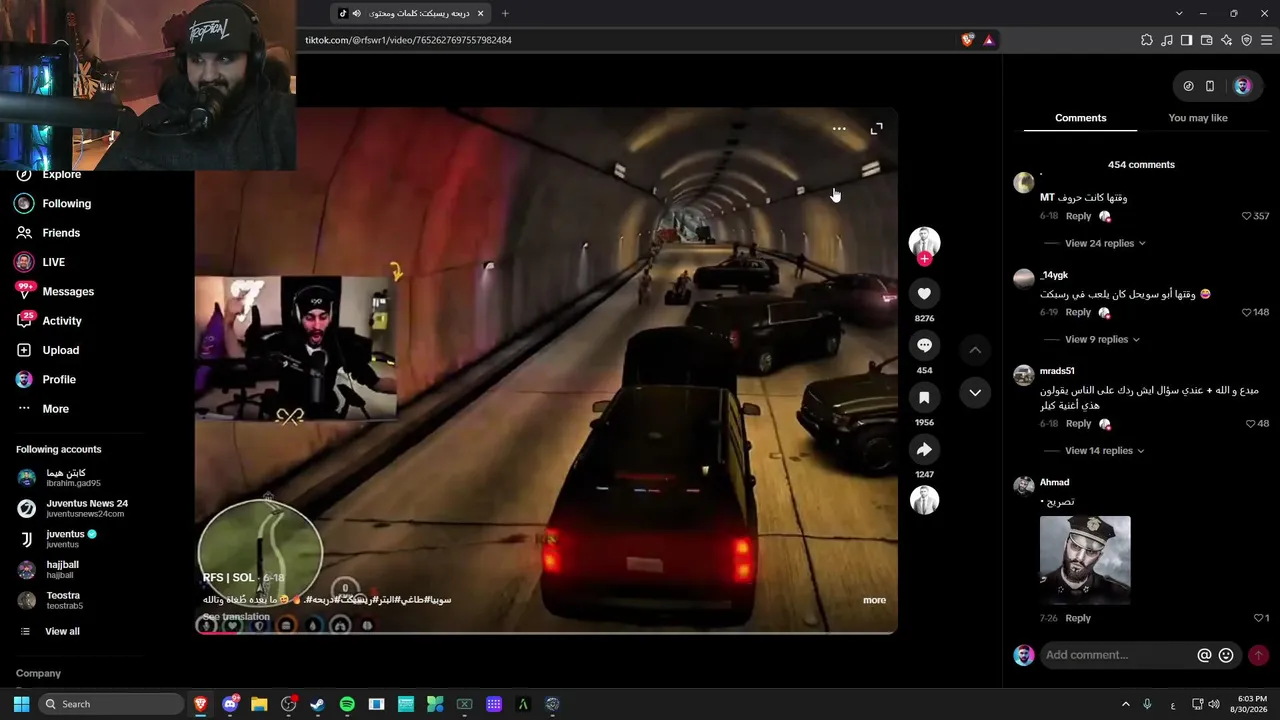
Task: Like the video with the heart icon
Action: [924, 293]
